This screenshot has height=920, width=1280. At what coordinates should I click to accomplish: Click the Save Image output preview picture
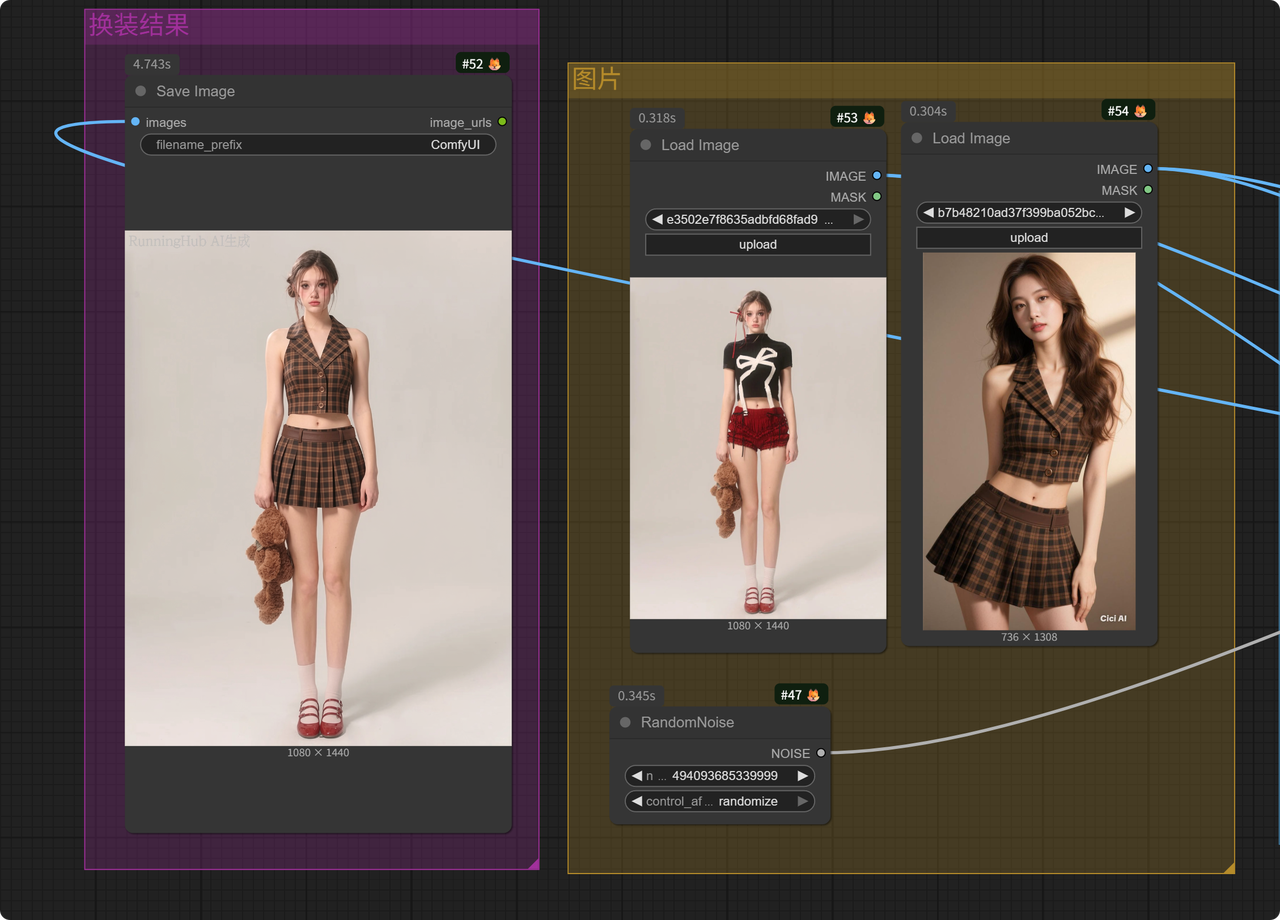click(318, 488)
